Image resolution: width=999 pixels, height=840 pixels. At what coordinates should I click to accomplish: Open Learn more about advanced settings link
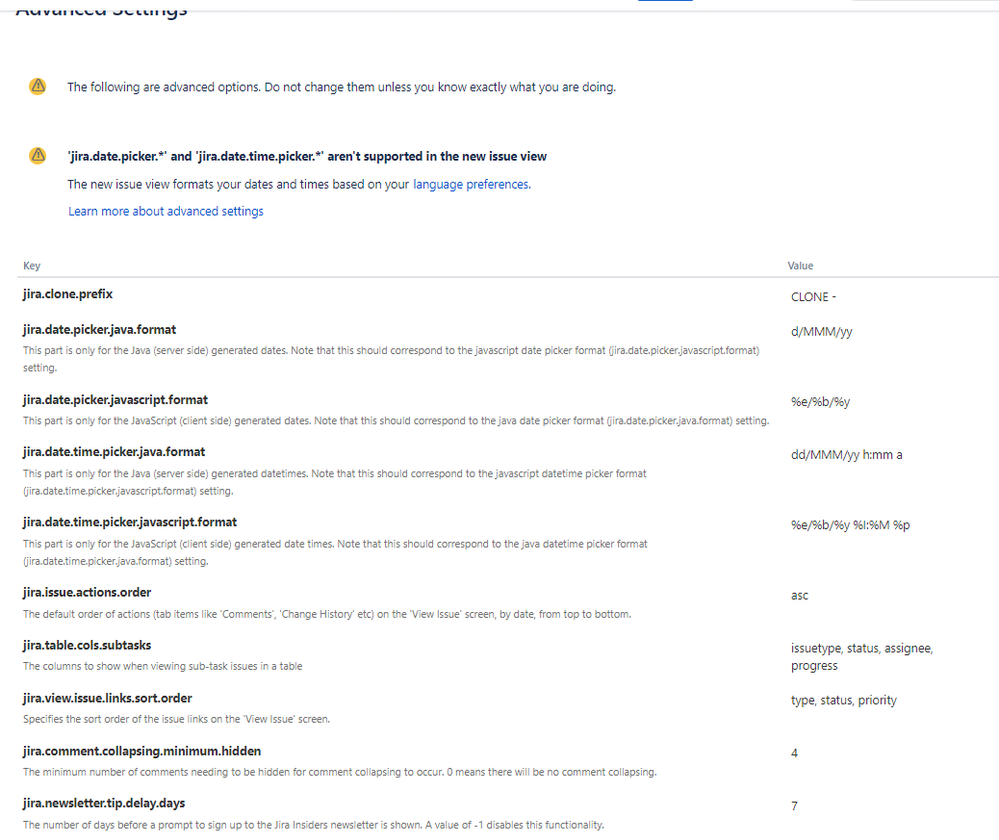pos(166,211)
